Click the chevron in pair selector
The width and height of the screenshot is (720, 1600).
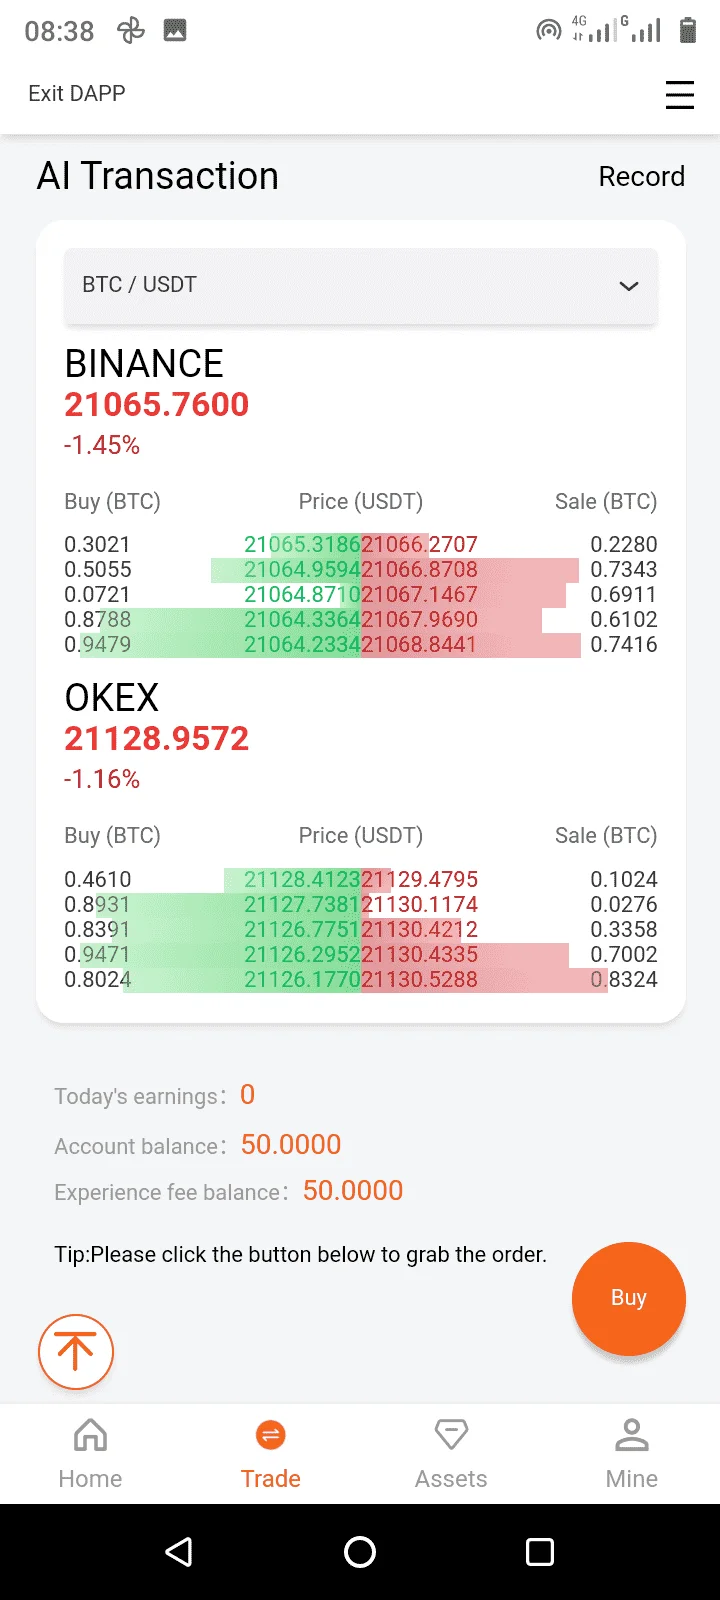coord(629,286)
